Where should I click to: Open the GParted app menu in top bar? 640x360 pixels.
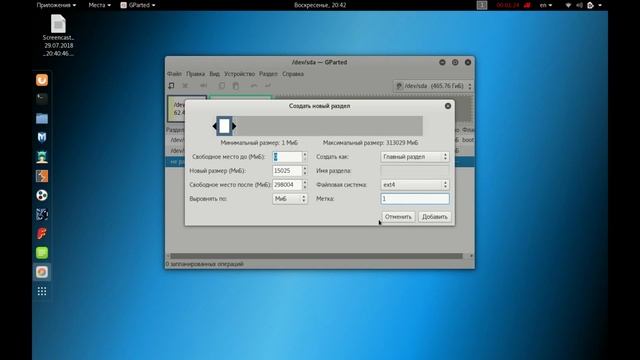click(x=138, y=5)
